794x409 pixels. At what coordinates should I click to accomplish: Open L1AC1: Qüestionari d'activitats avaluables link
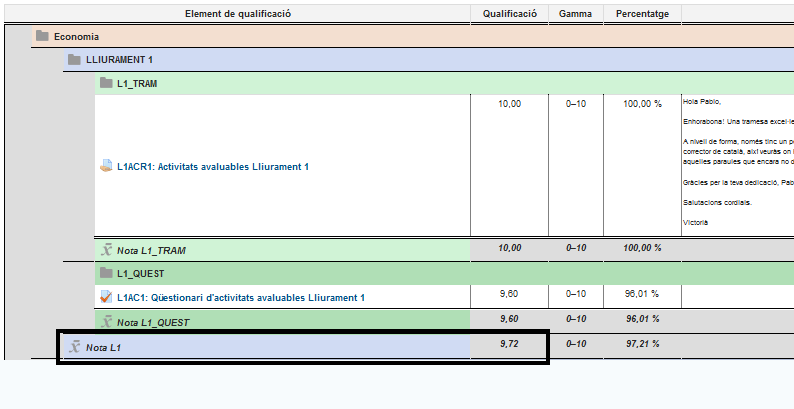(x=240, y=298)
